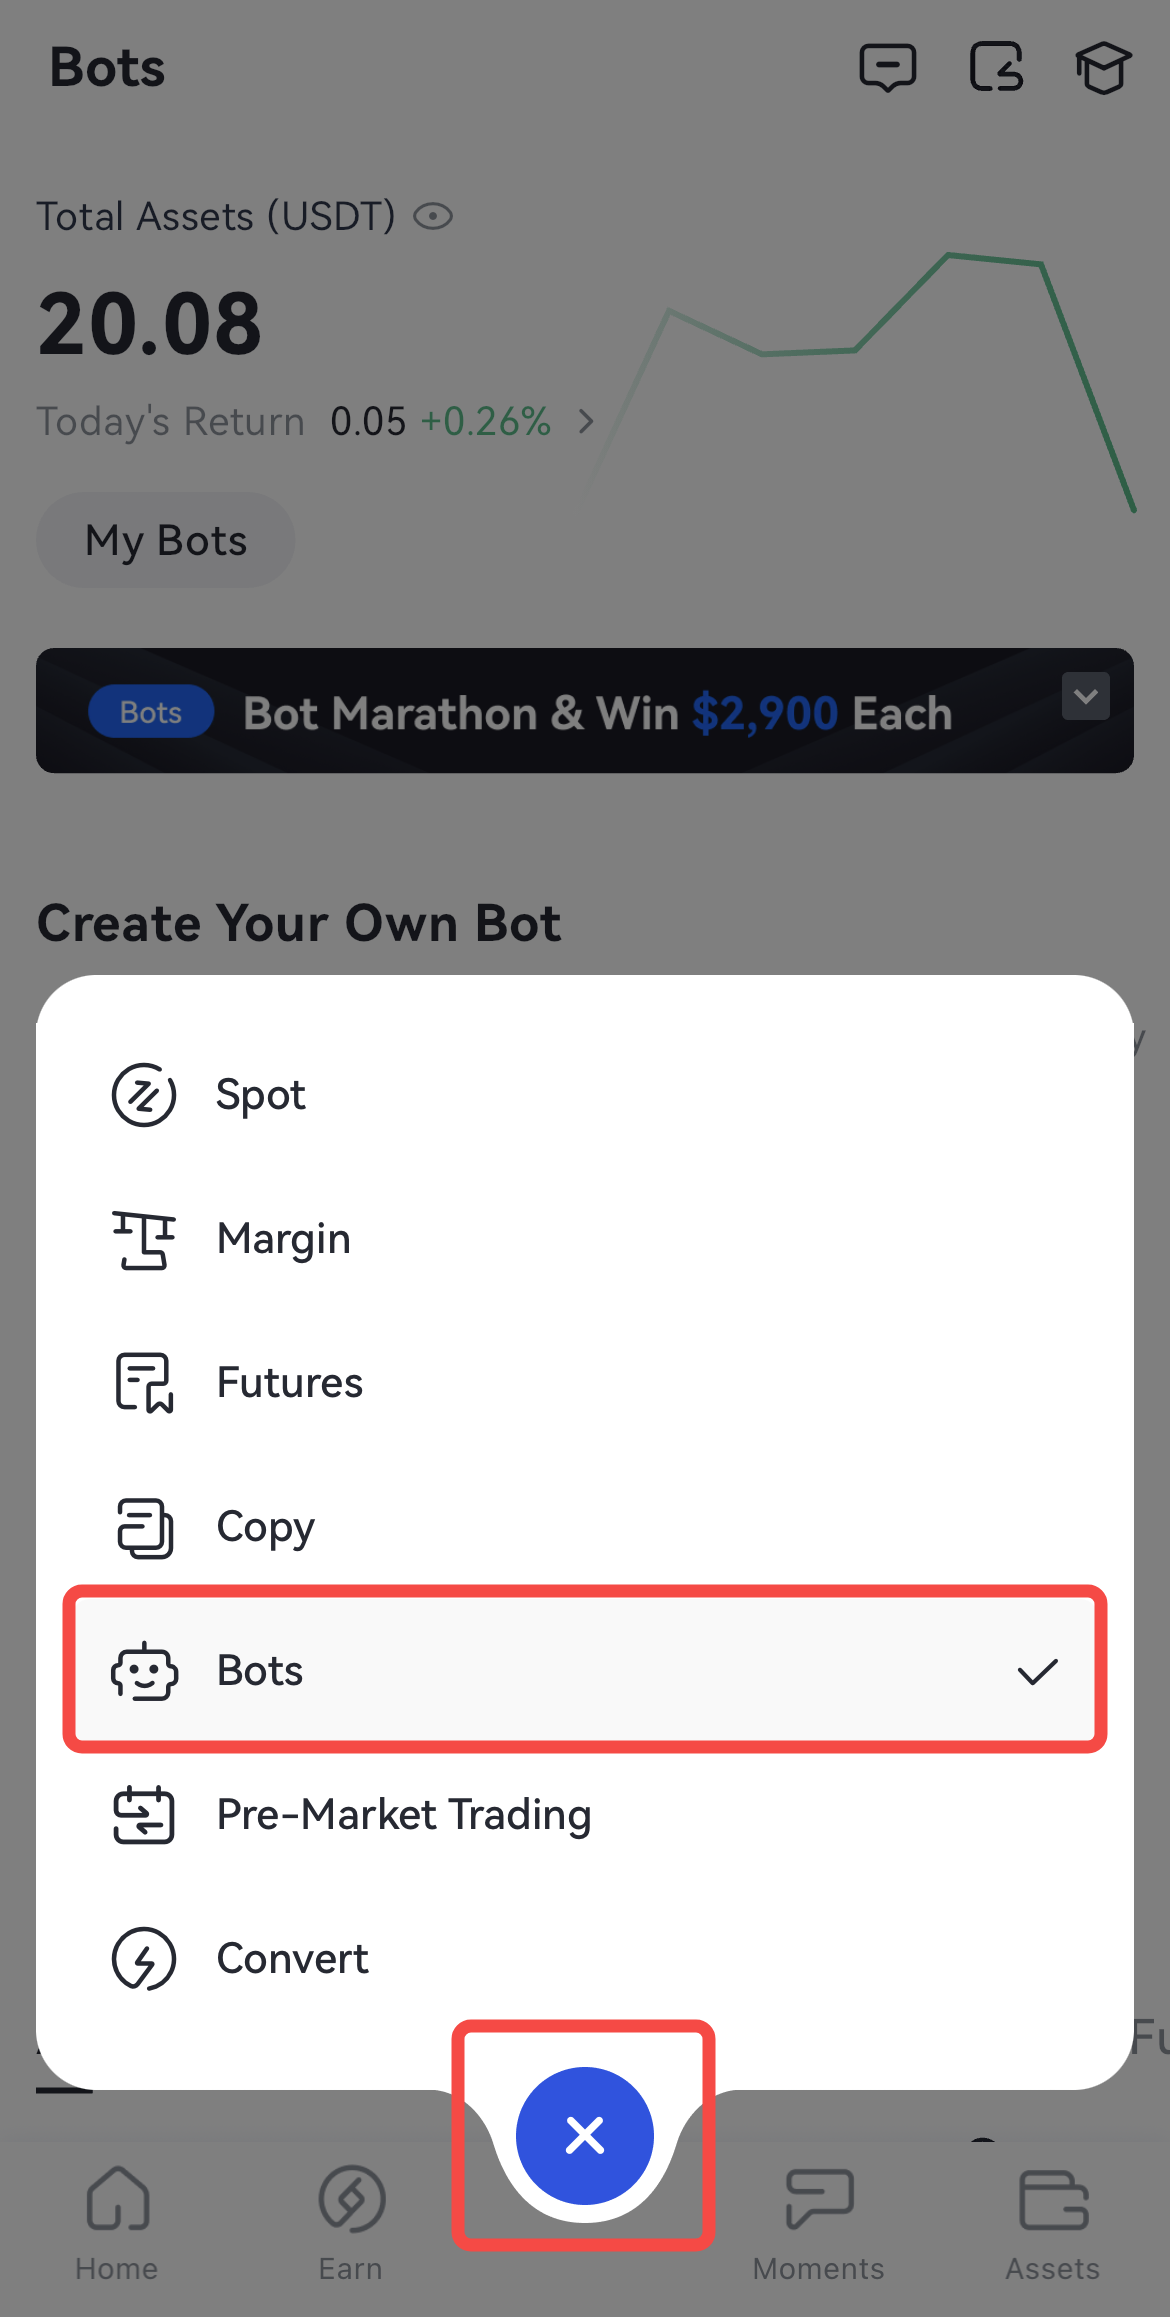Screen dimensions: 1170x2317
Task: Tap the Spot trading icon
Action: (x=144, y=1095)
